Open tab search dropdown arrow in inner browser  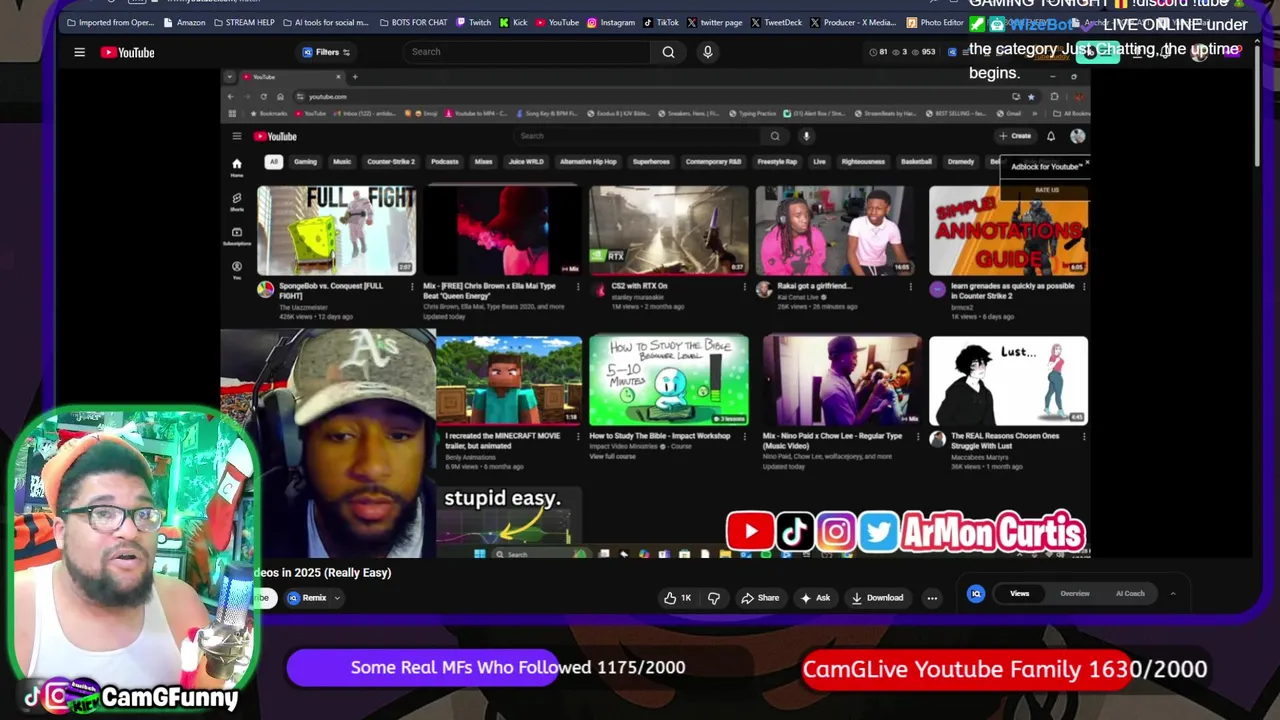coord(229,76)
